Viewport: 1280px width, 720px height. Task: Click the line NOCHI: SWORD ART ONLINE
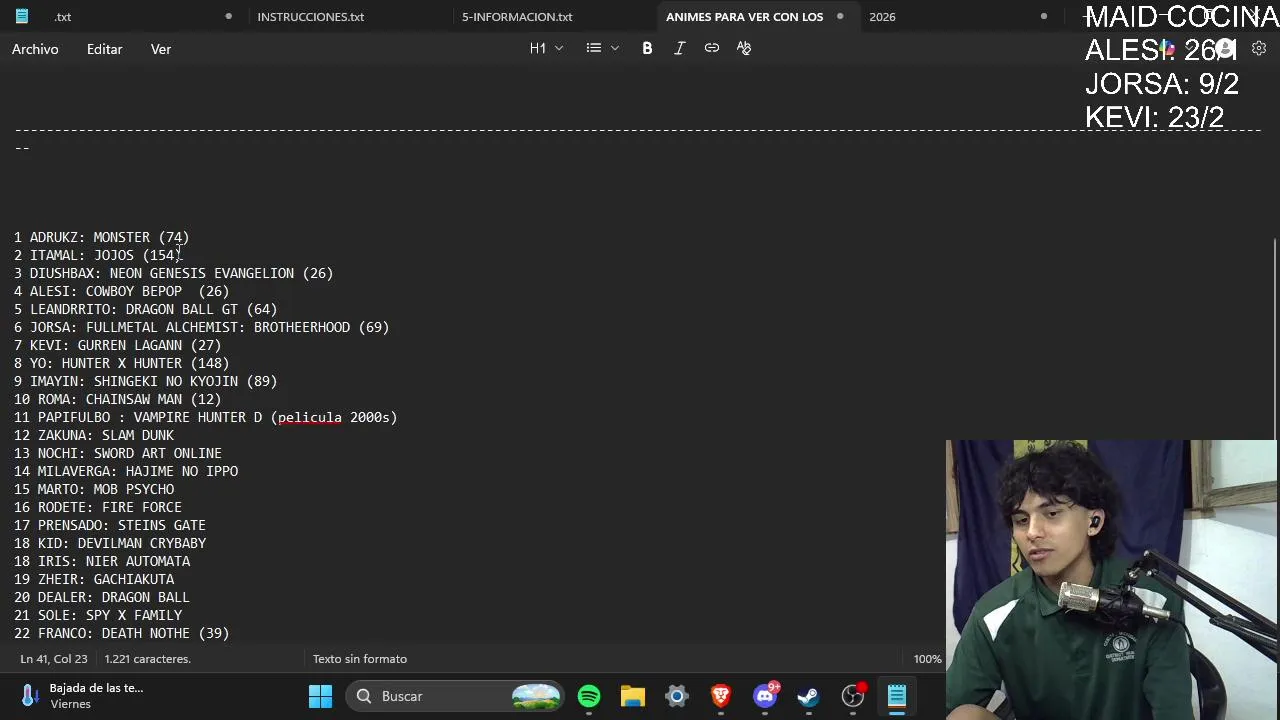(118, 453)
